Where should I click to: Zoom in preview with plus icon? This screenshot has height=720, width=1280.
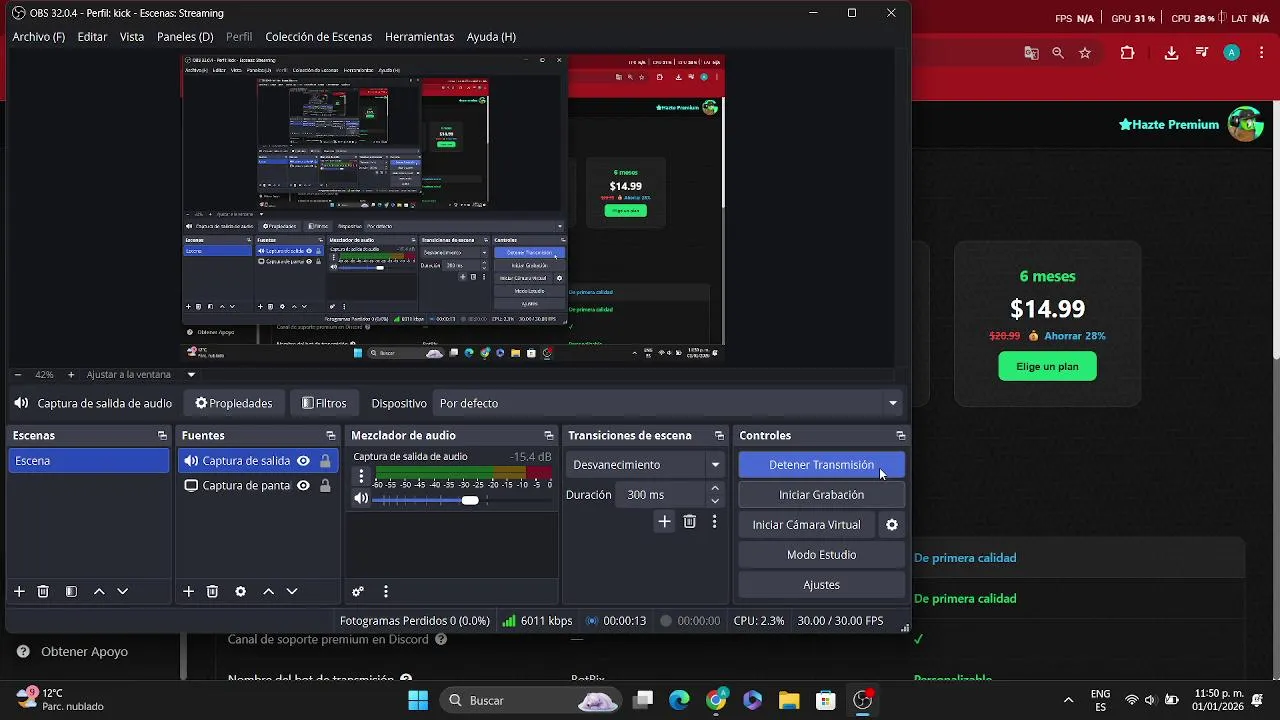click(71, 375)
